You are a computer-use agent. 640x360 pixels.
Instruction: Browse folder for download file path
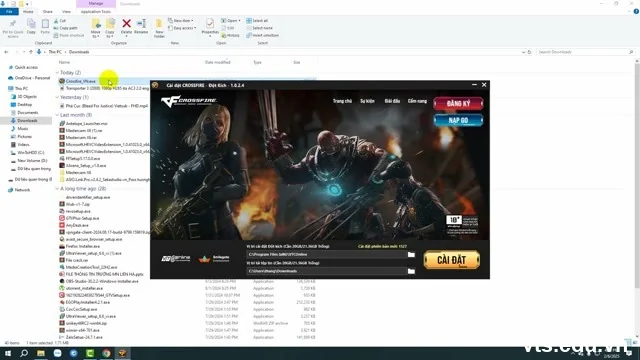pyautogui.click(x=411, y=271)
